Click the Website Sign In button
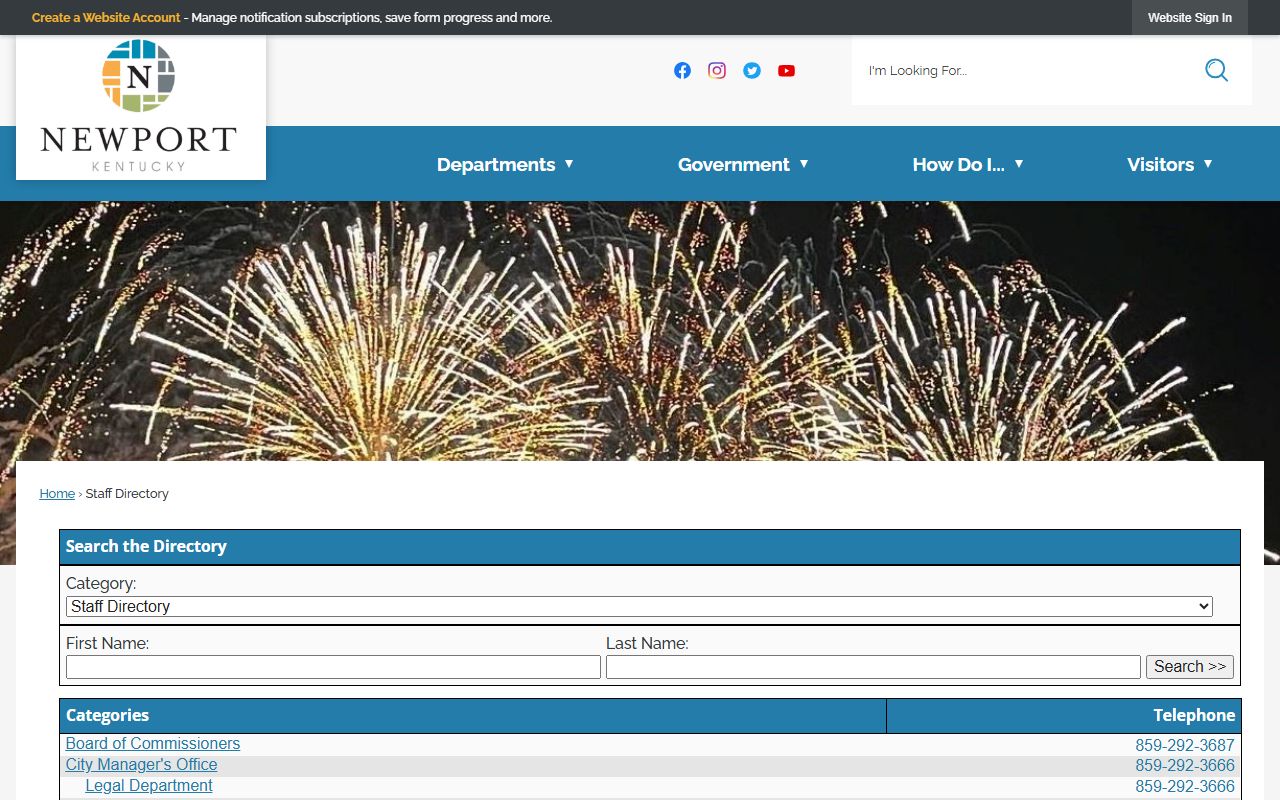This screenshot has width=1280, height=800. pyautogui.click(x=1190, y=18)
